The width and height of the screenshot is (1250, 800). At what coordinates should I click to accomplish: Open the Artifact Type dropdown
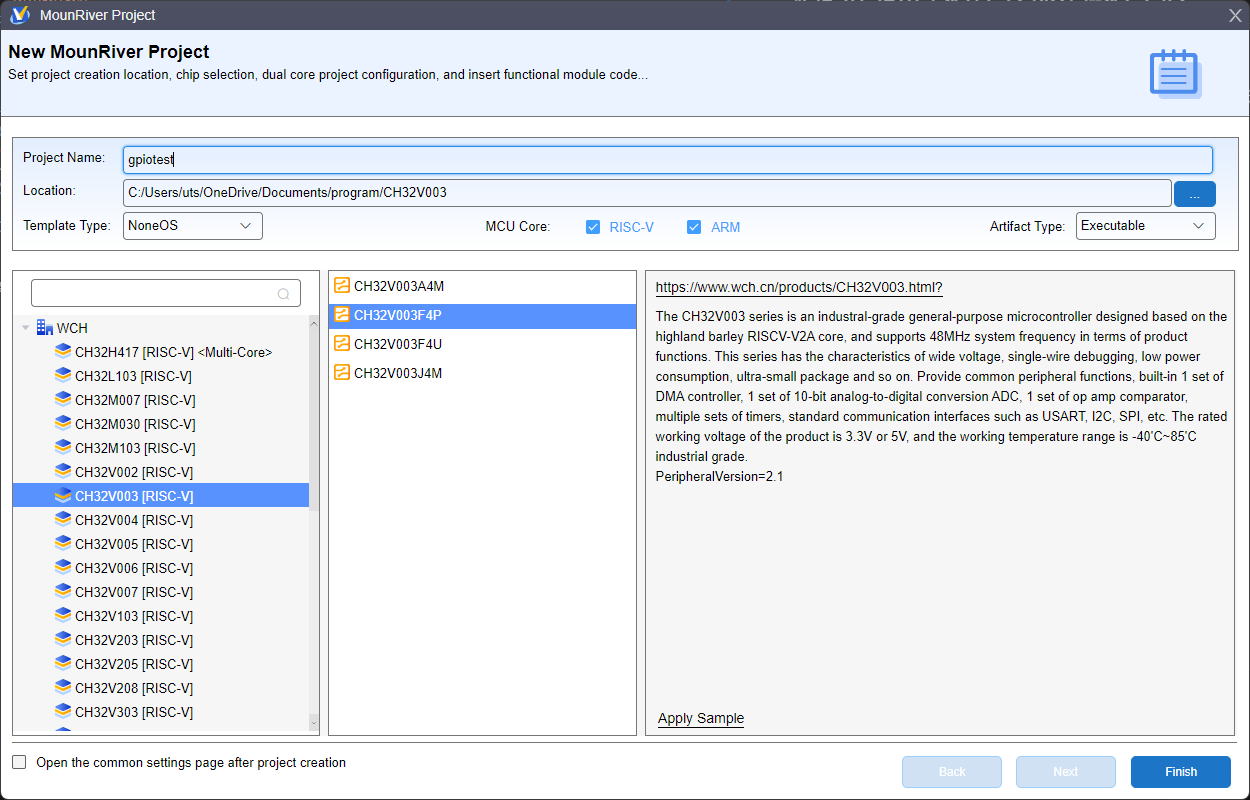(1145, 226)
